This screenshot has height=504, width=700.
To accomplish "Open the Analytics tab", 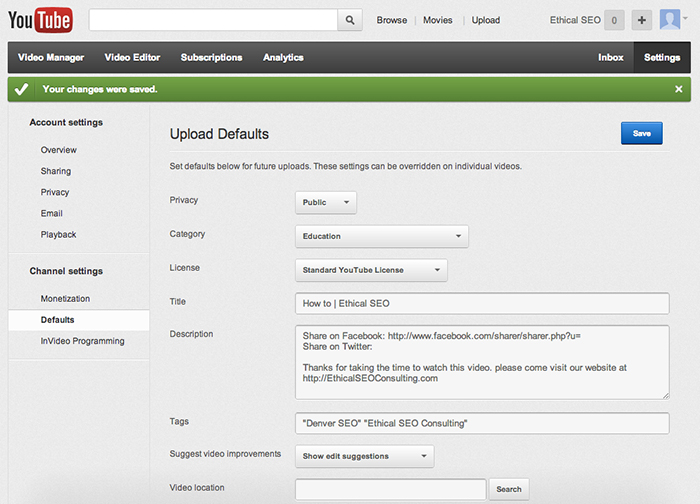I will [283, 58].
